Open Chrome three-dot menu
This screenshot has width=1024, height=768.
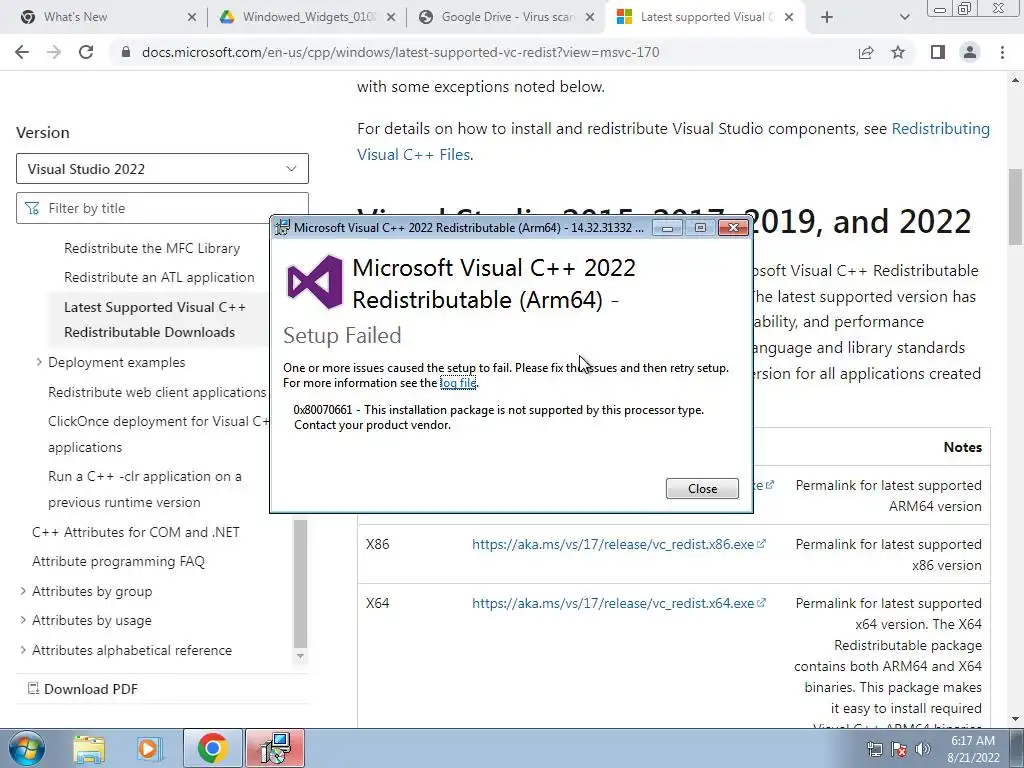(x=1002, y=52)
